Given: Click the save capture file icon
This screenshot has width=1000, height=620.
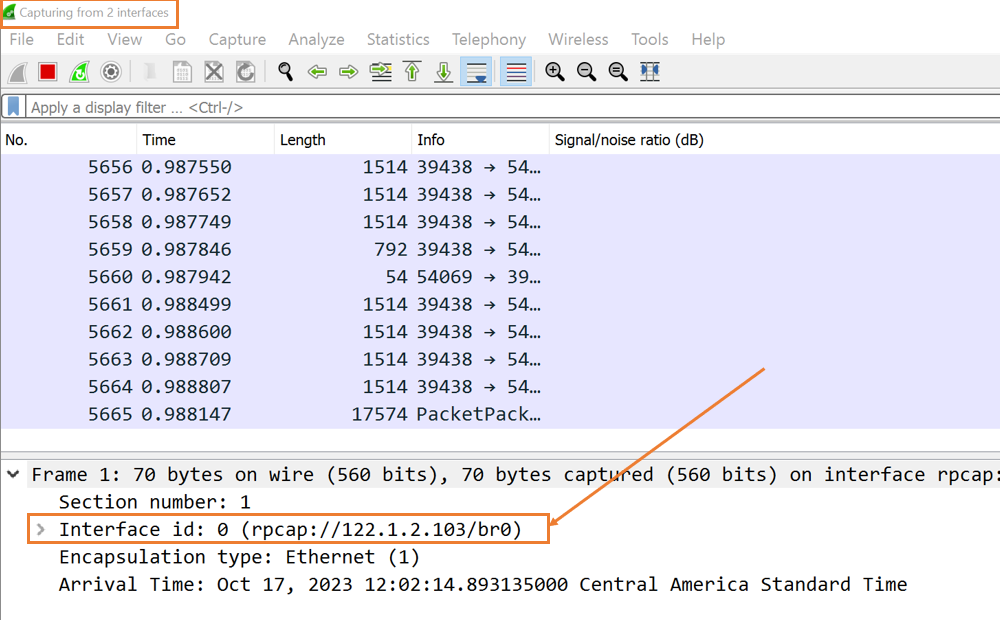Looking at the screenshot, I should 182,72.
